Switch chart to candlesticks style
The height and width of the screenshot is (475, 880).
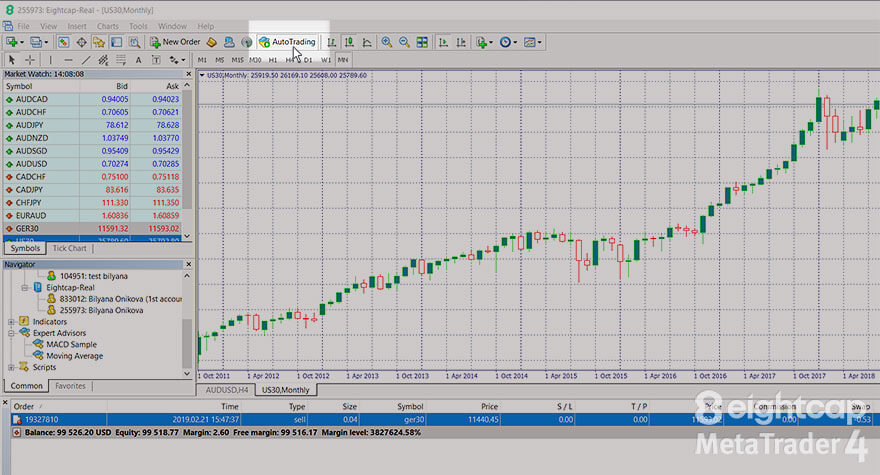tap(349, 42)
